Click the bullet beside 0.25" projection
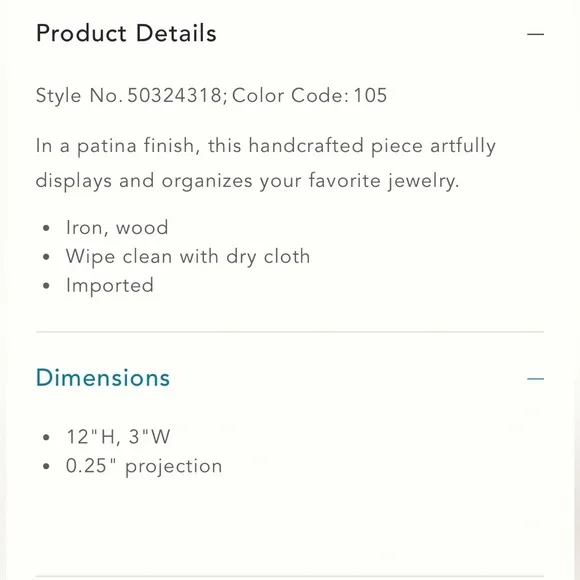 click(46, 466)
